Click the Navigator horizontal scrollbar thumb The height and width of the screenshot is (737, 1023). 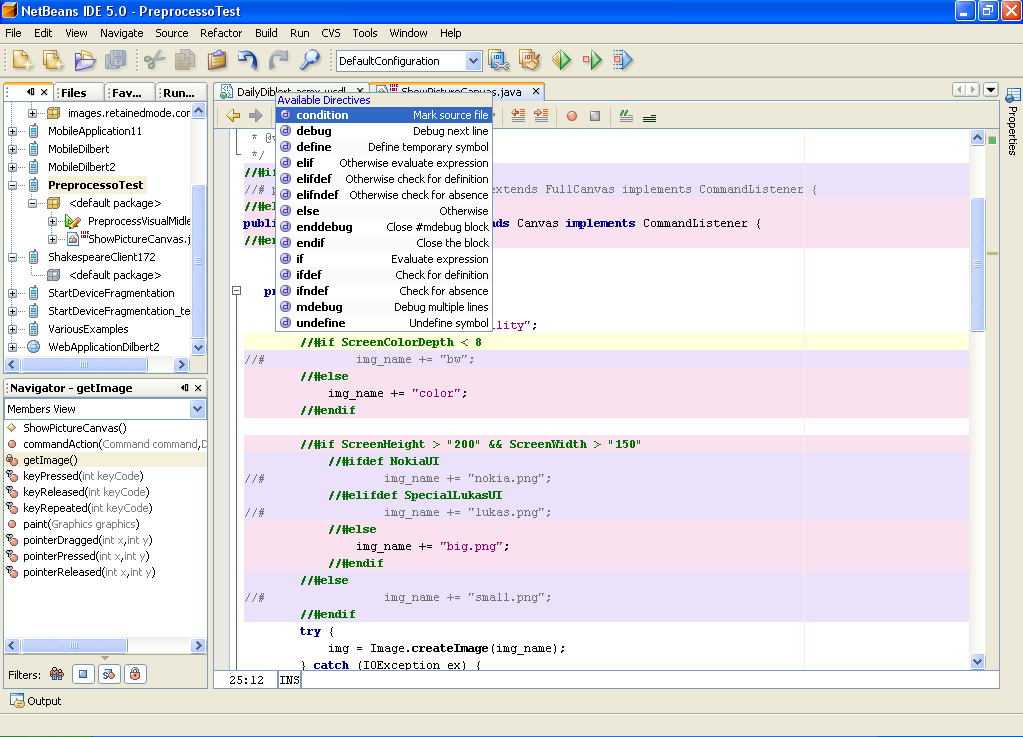click(x=74, y=646)
